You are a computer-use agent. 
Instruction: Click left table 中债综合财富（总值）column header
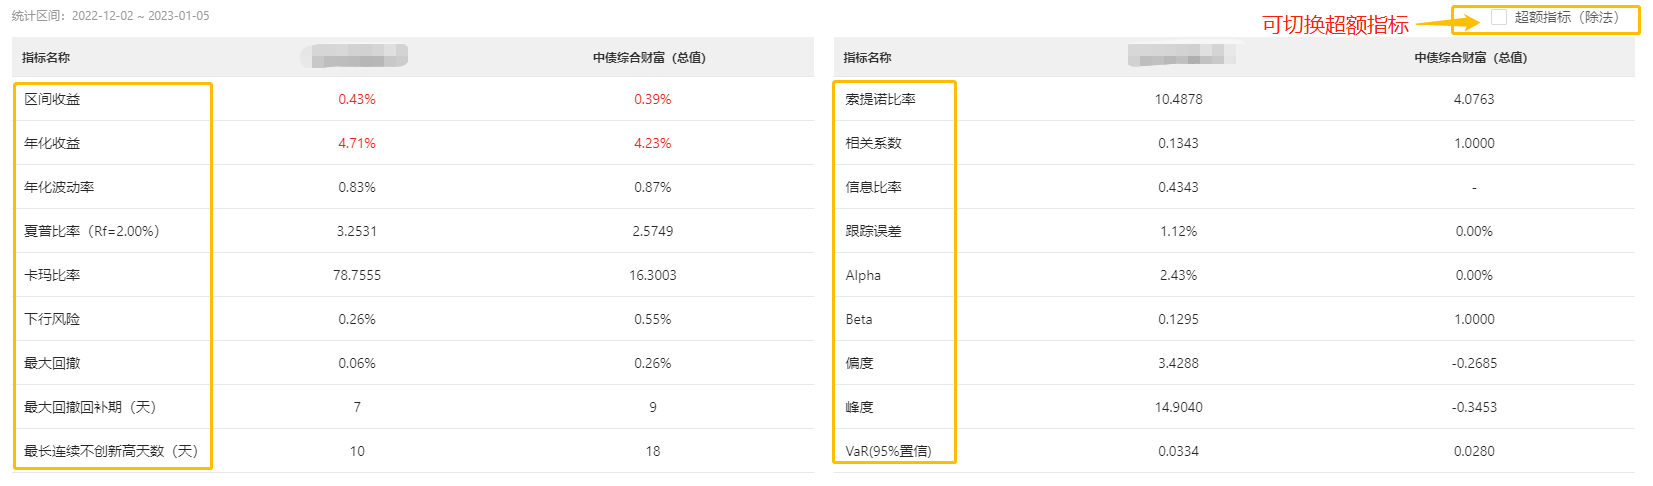649,58
